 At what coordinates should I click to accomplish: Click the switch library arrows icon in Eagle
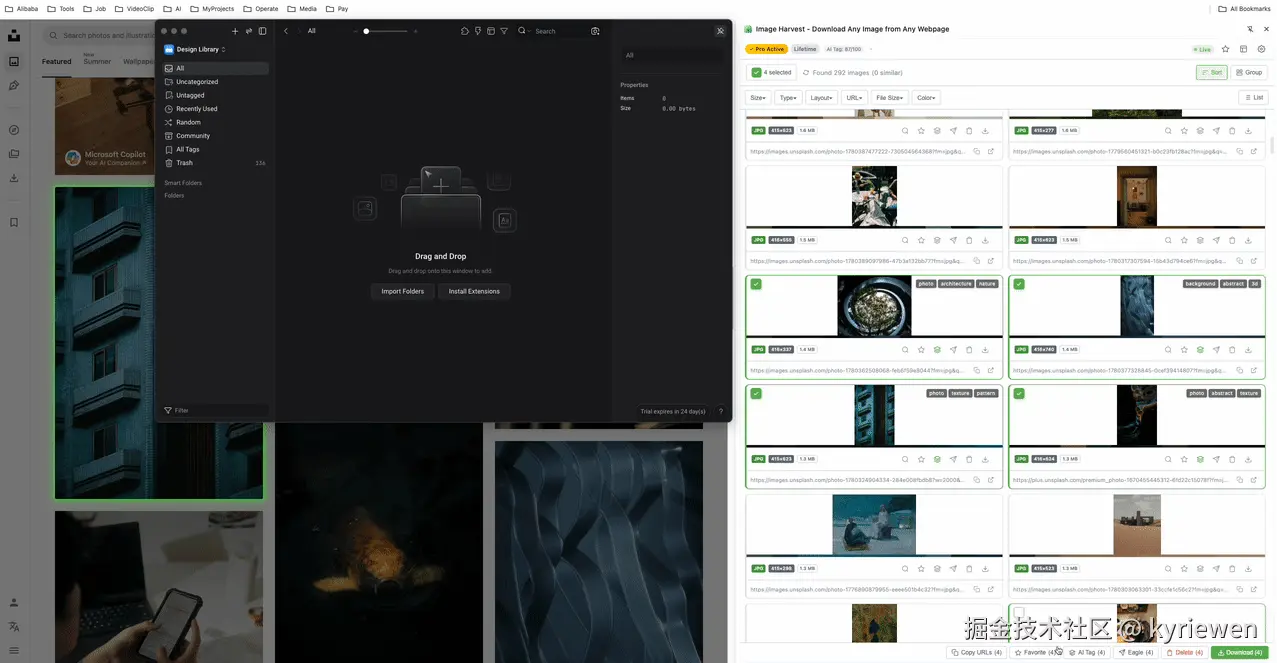pyautogui.click(x=249, y=31)
